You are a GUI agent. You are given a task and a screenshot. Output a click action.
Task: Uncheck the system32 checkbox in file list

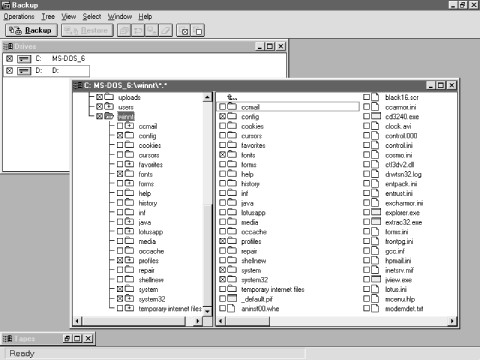223,279
